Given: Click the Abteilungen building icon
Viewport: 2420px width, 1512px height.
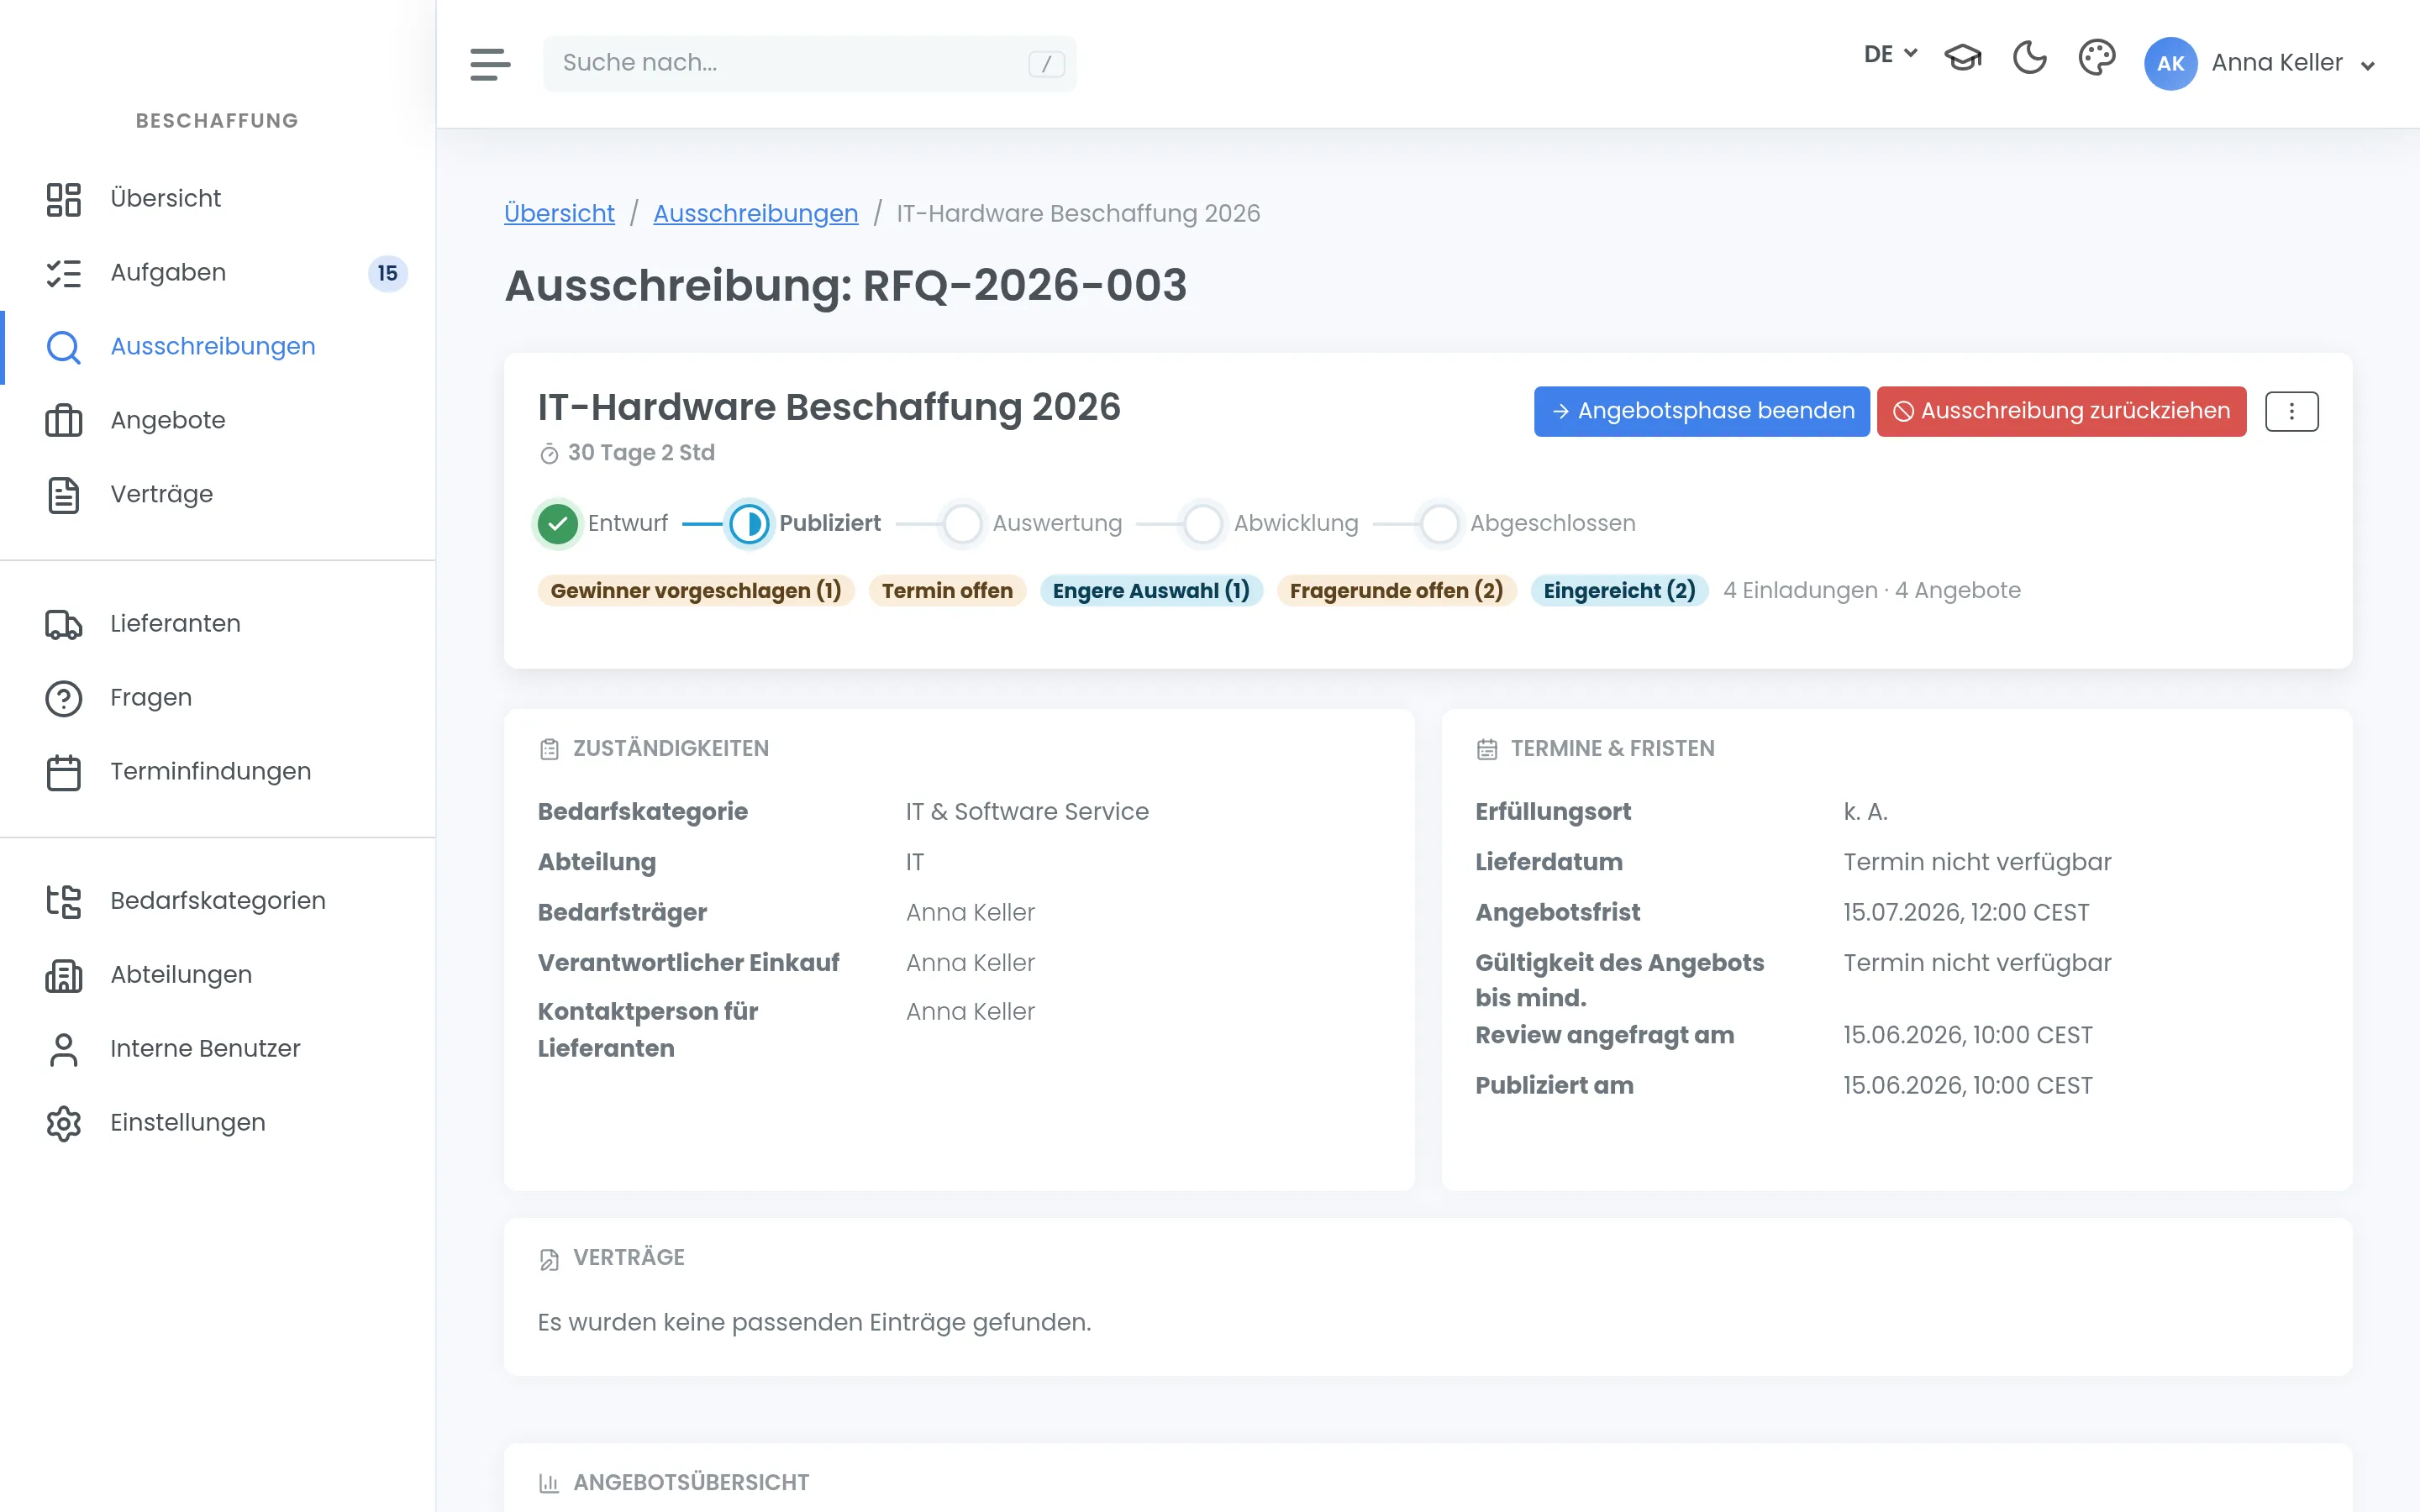Looking at the screenshot, I should coord(64,975).
